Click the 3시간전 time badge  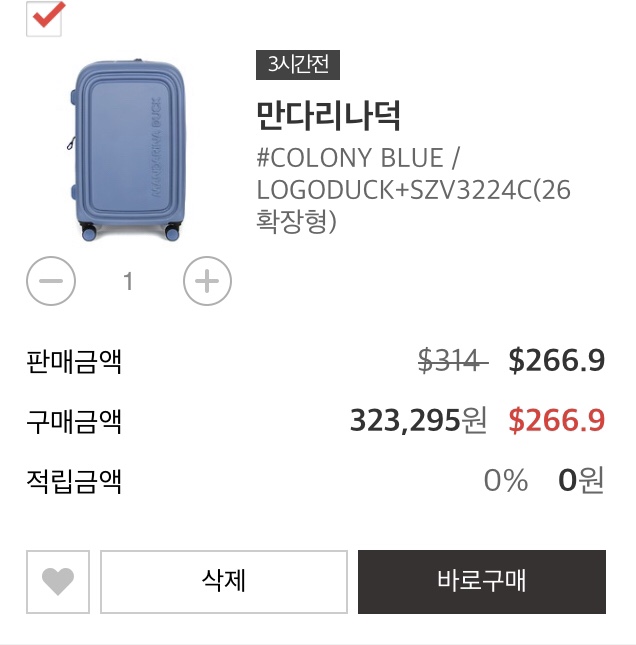(x=298, y=65)
